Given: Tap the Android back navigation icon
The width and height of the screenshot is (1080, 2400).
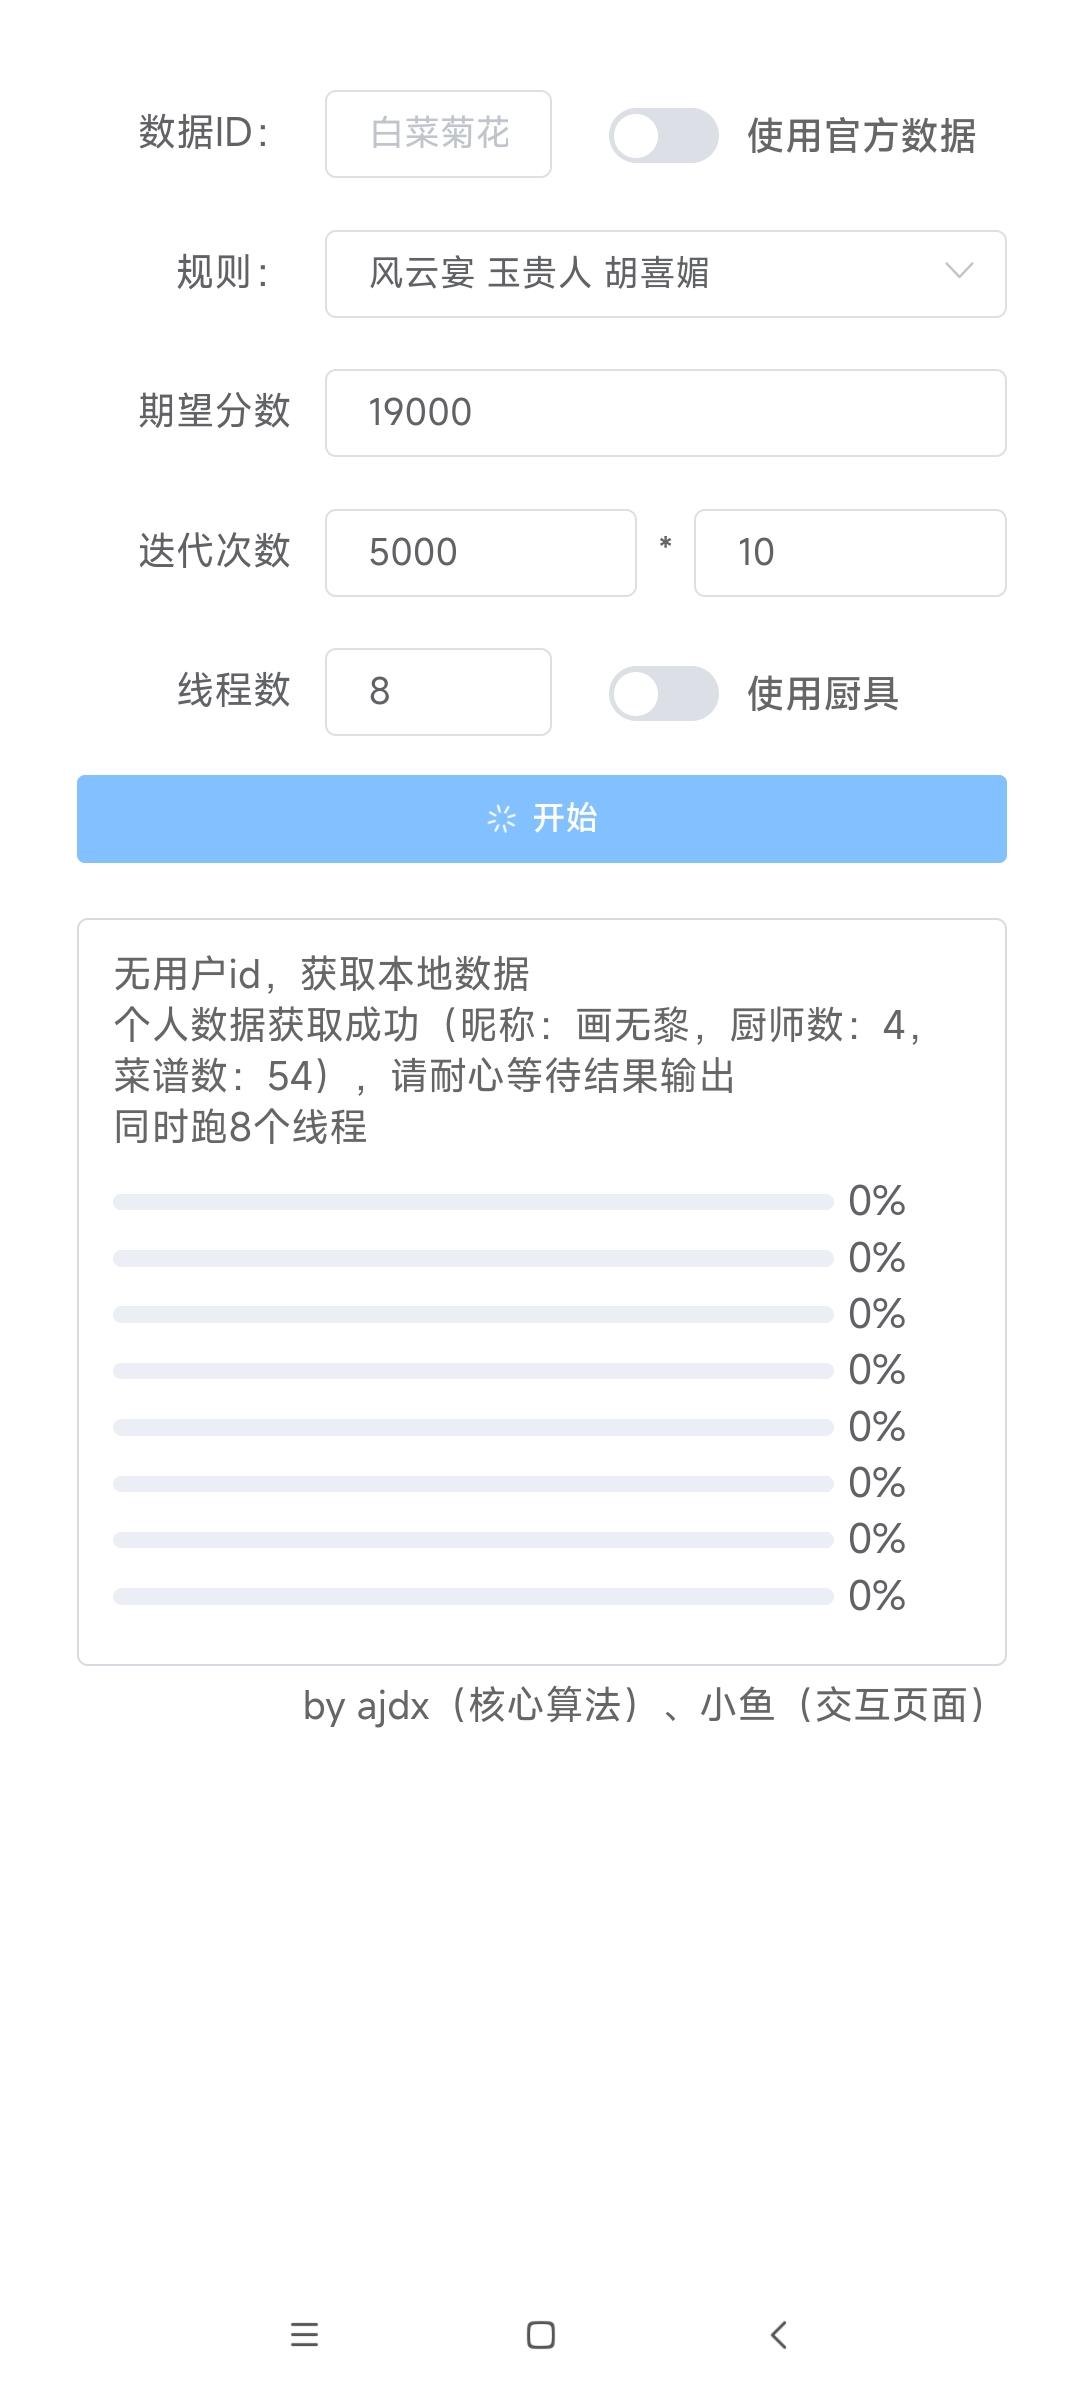Looking at the screenshot, I should coord(778,2335).
